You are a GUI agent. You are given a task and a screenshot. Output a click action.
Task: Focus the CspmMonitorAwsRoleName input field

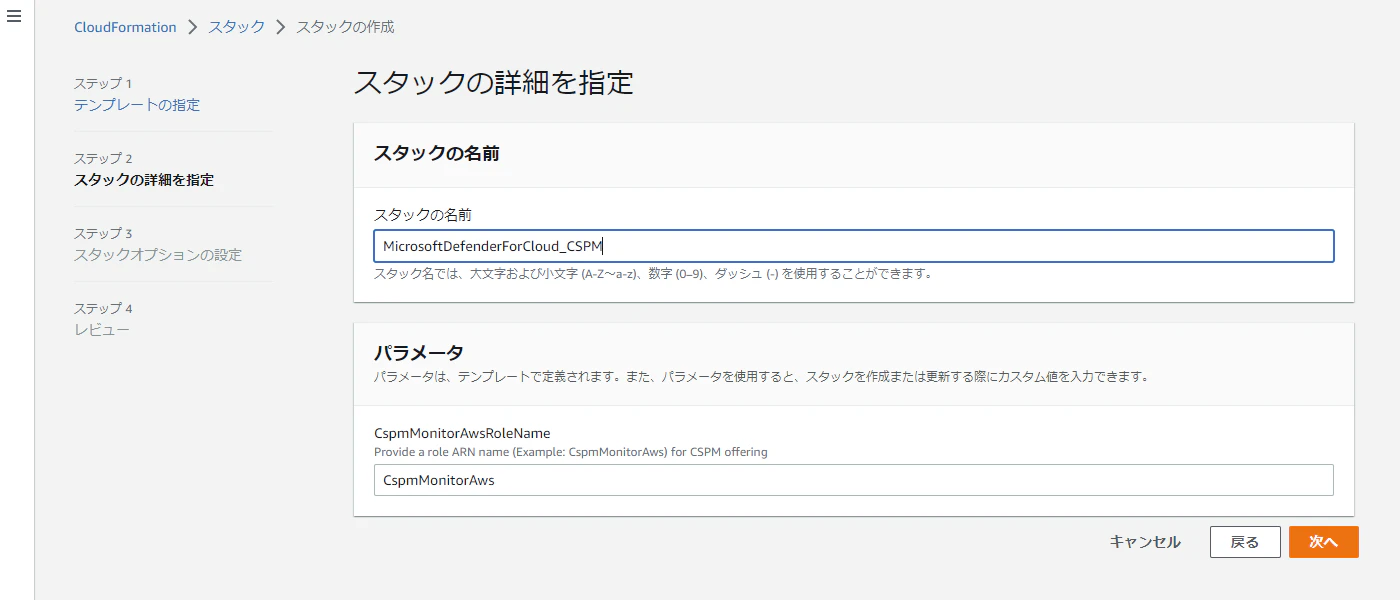pos(854,480)
